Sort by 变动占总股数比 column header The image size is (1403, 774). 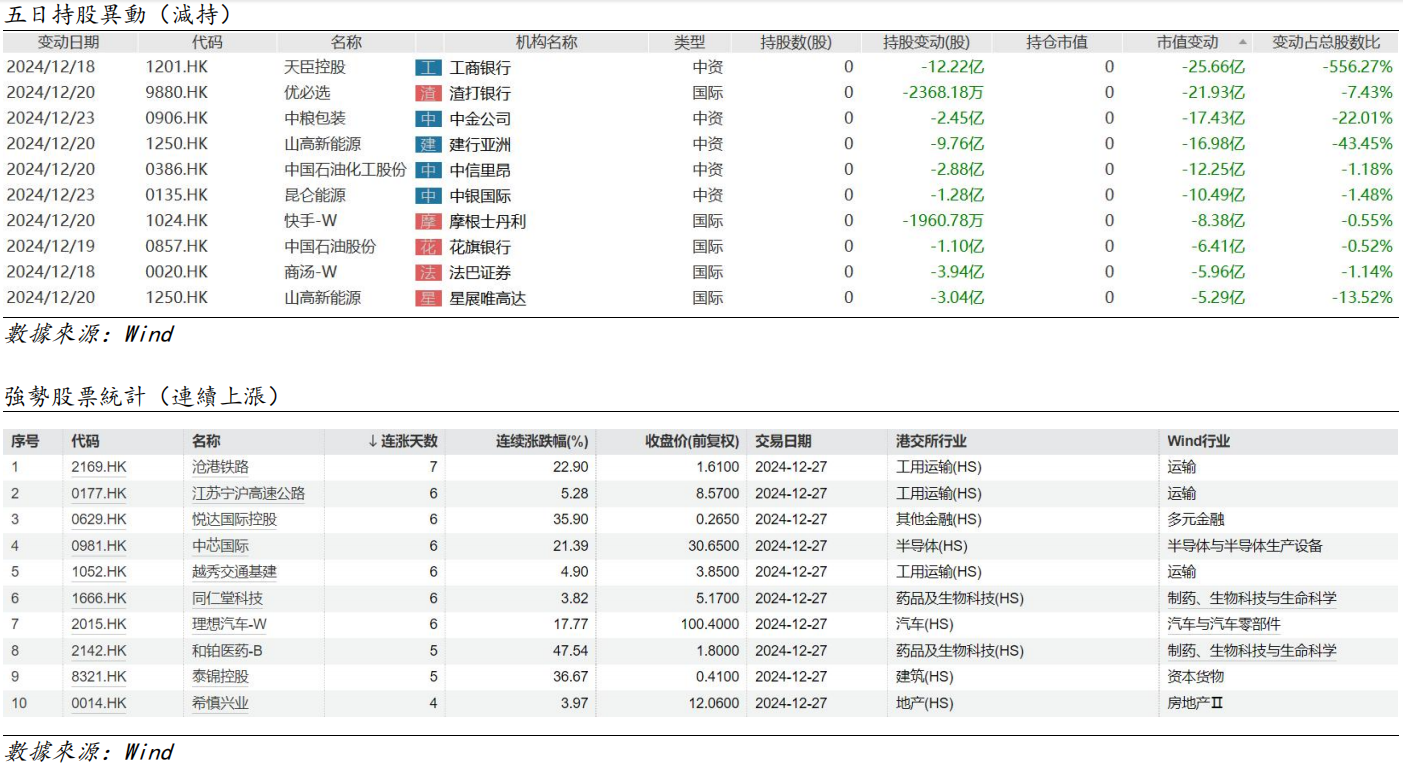coord(1326,43)
